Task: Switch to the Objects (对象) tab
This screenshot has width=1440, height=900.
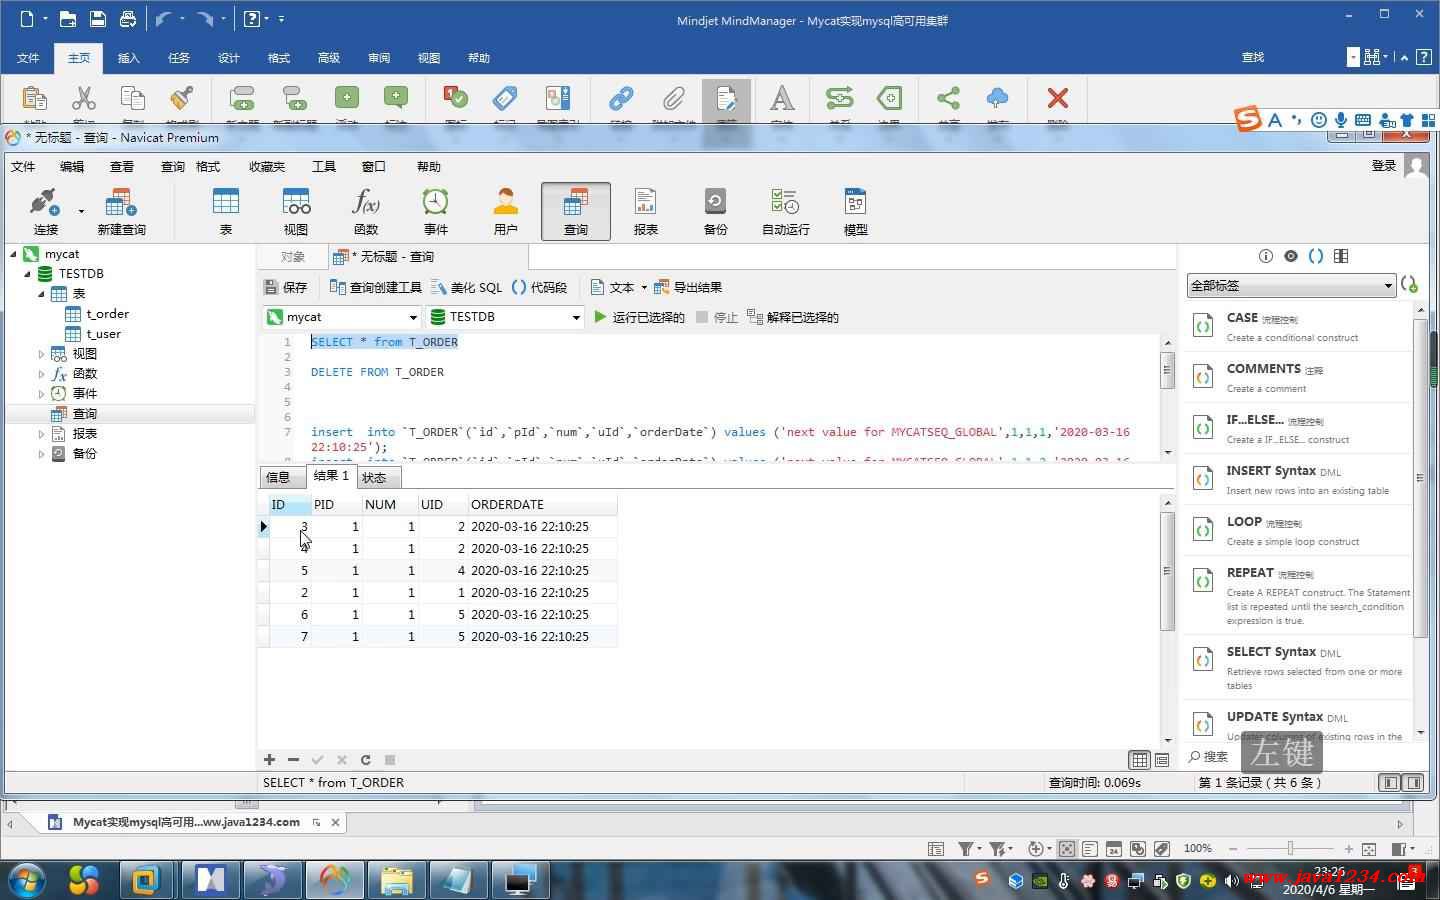Action: point(292,257)
